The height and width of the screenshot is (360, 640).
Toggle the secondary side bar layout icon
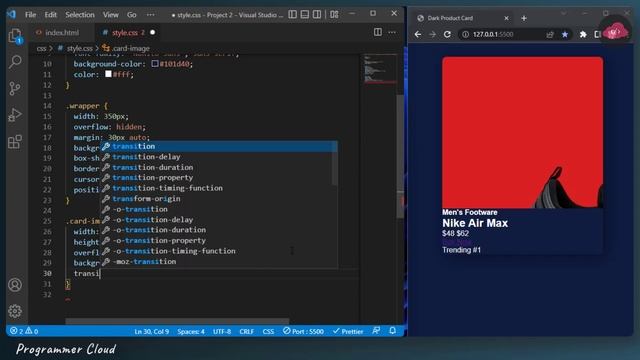tap(317, 14)
